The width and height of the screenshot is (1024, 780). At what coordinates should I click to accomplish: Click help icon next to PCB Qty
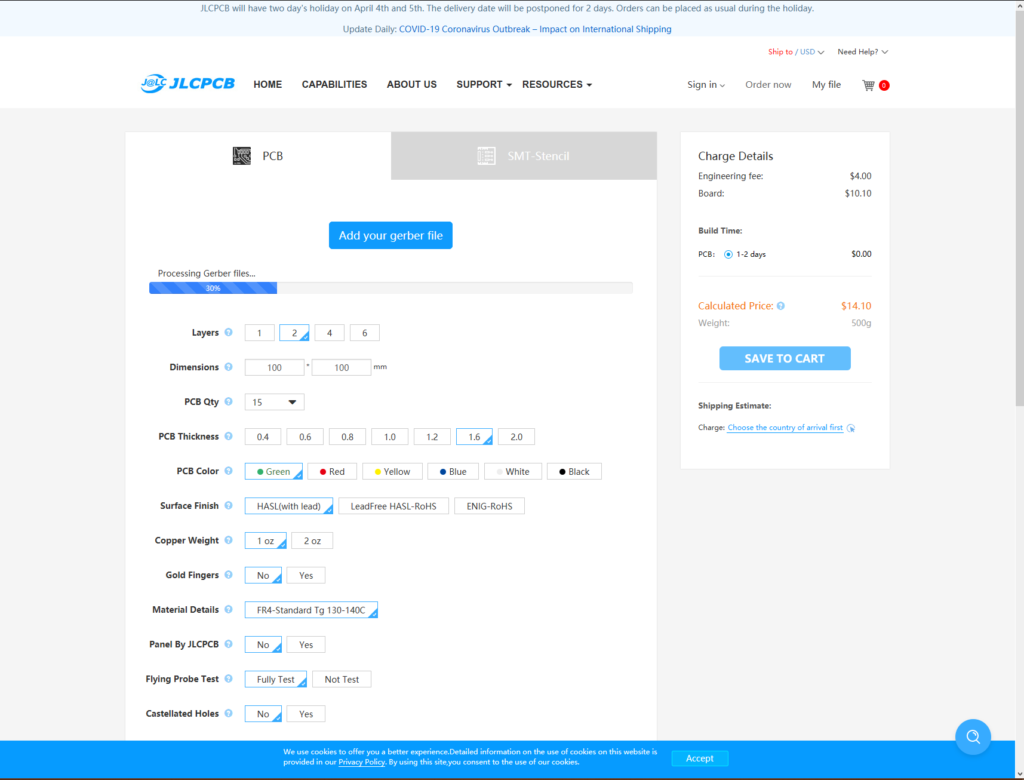tap(229, 401)
